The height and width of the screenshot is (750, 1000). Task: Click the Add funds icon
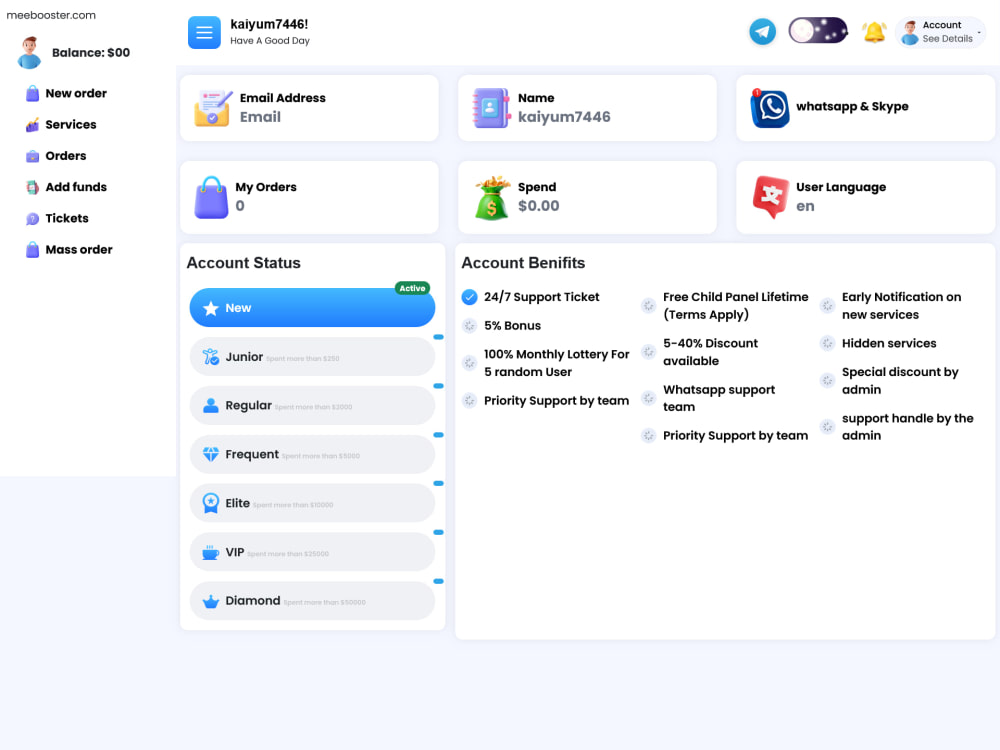click(33, 188)
